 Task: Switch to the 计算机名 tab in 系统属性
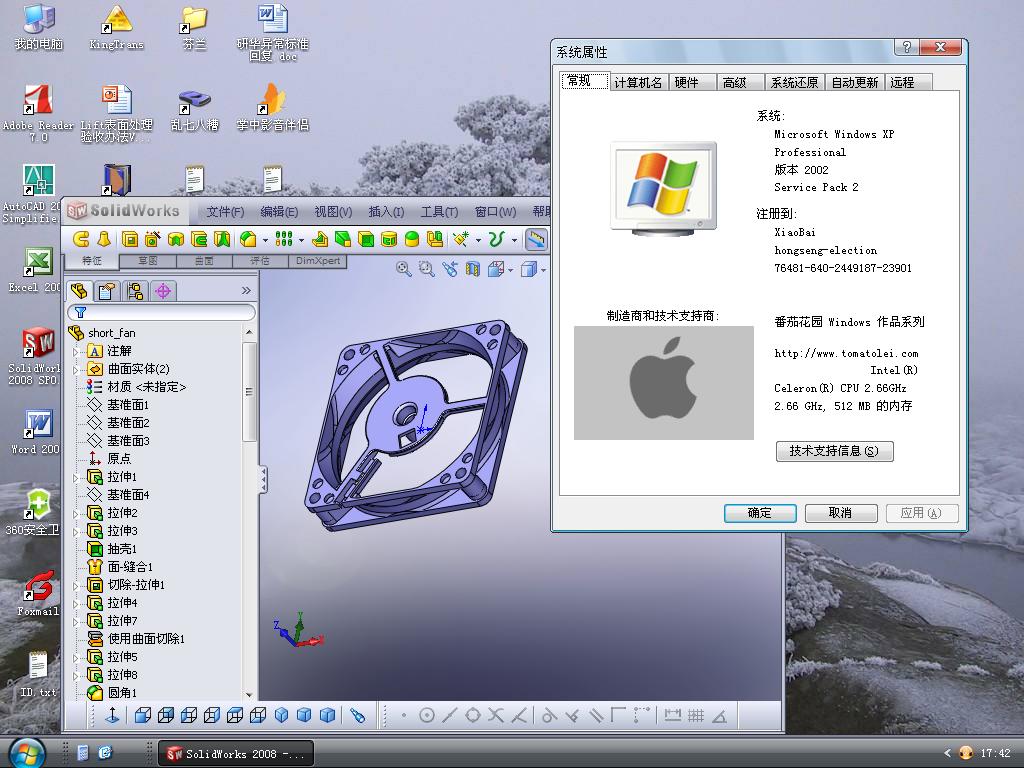[x=638, y=82]
